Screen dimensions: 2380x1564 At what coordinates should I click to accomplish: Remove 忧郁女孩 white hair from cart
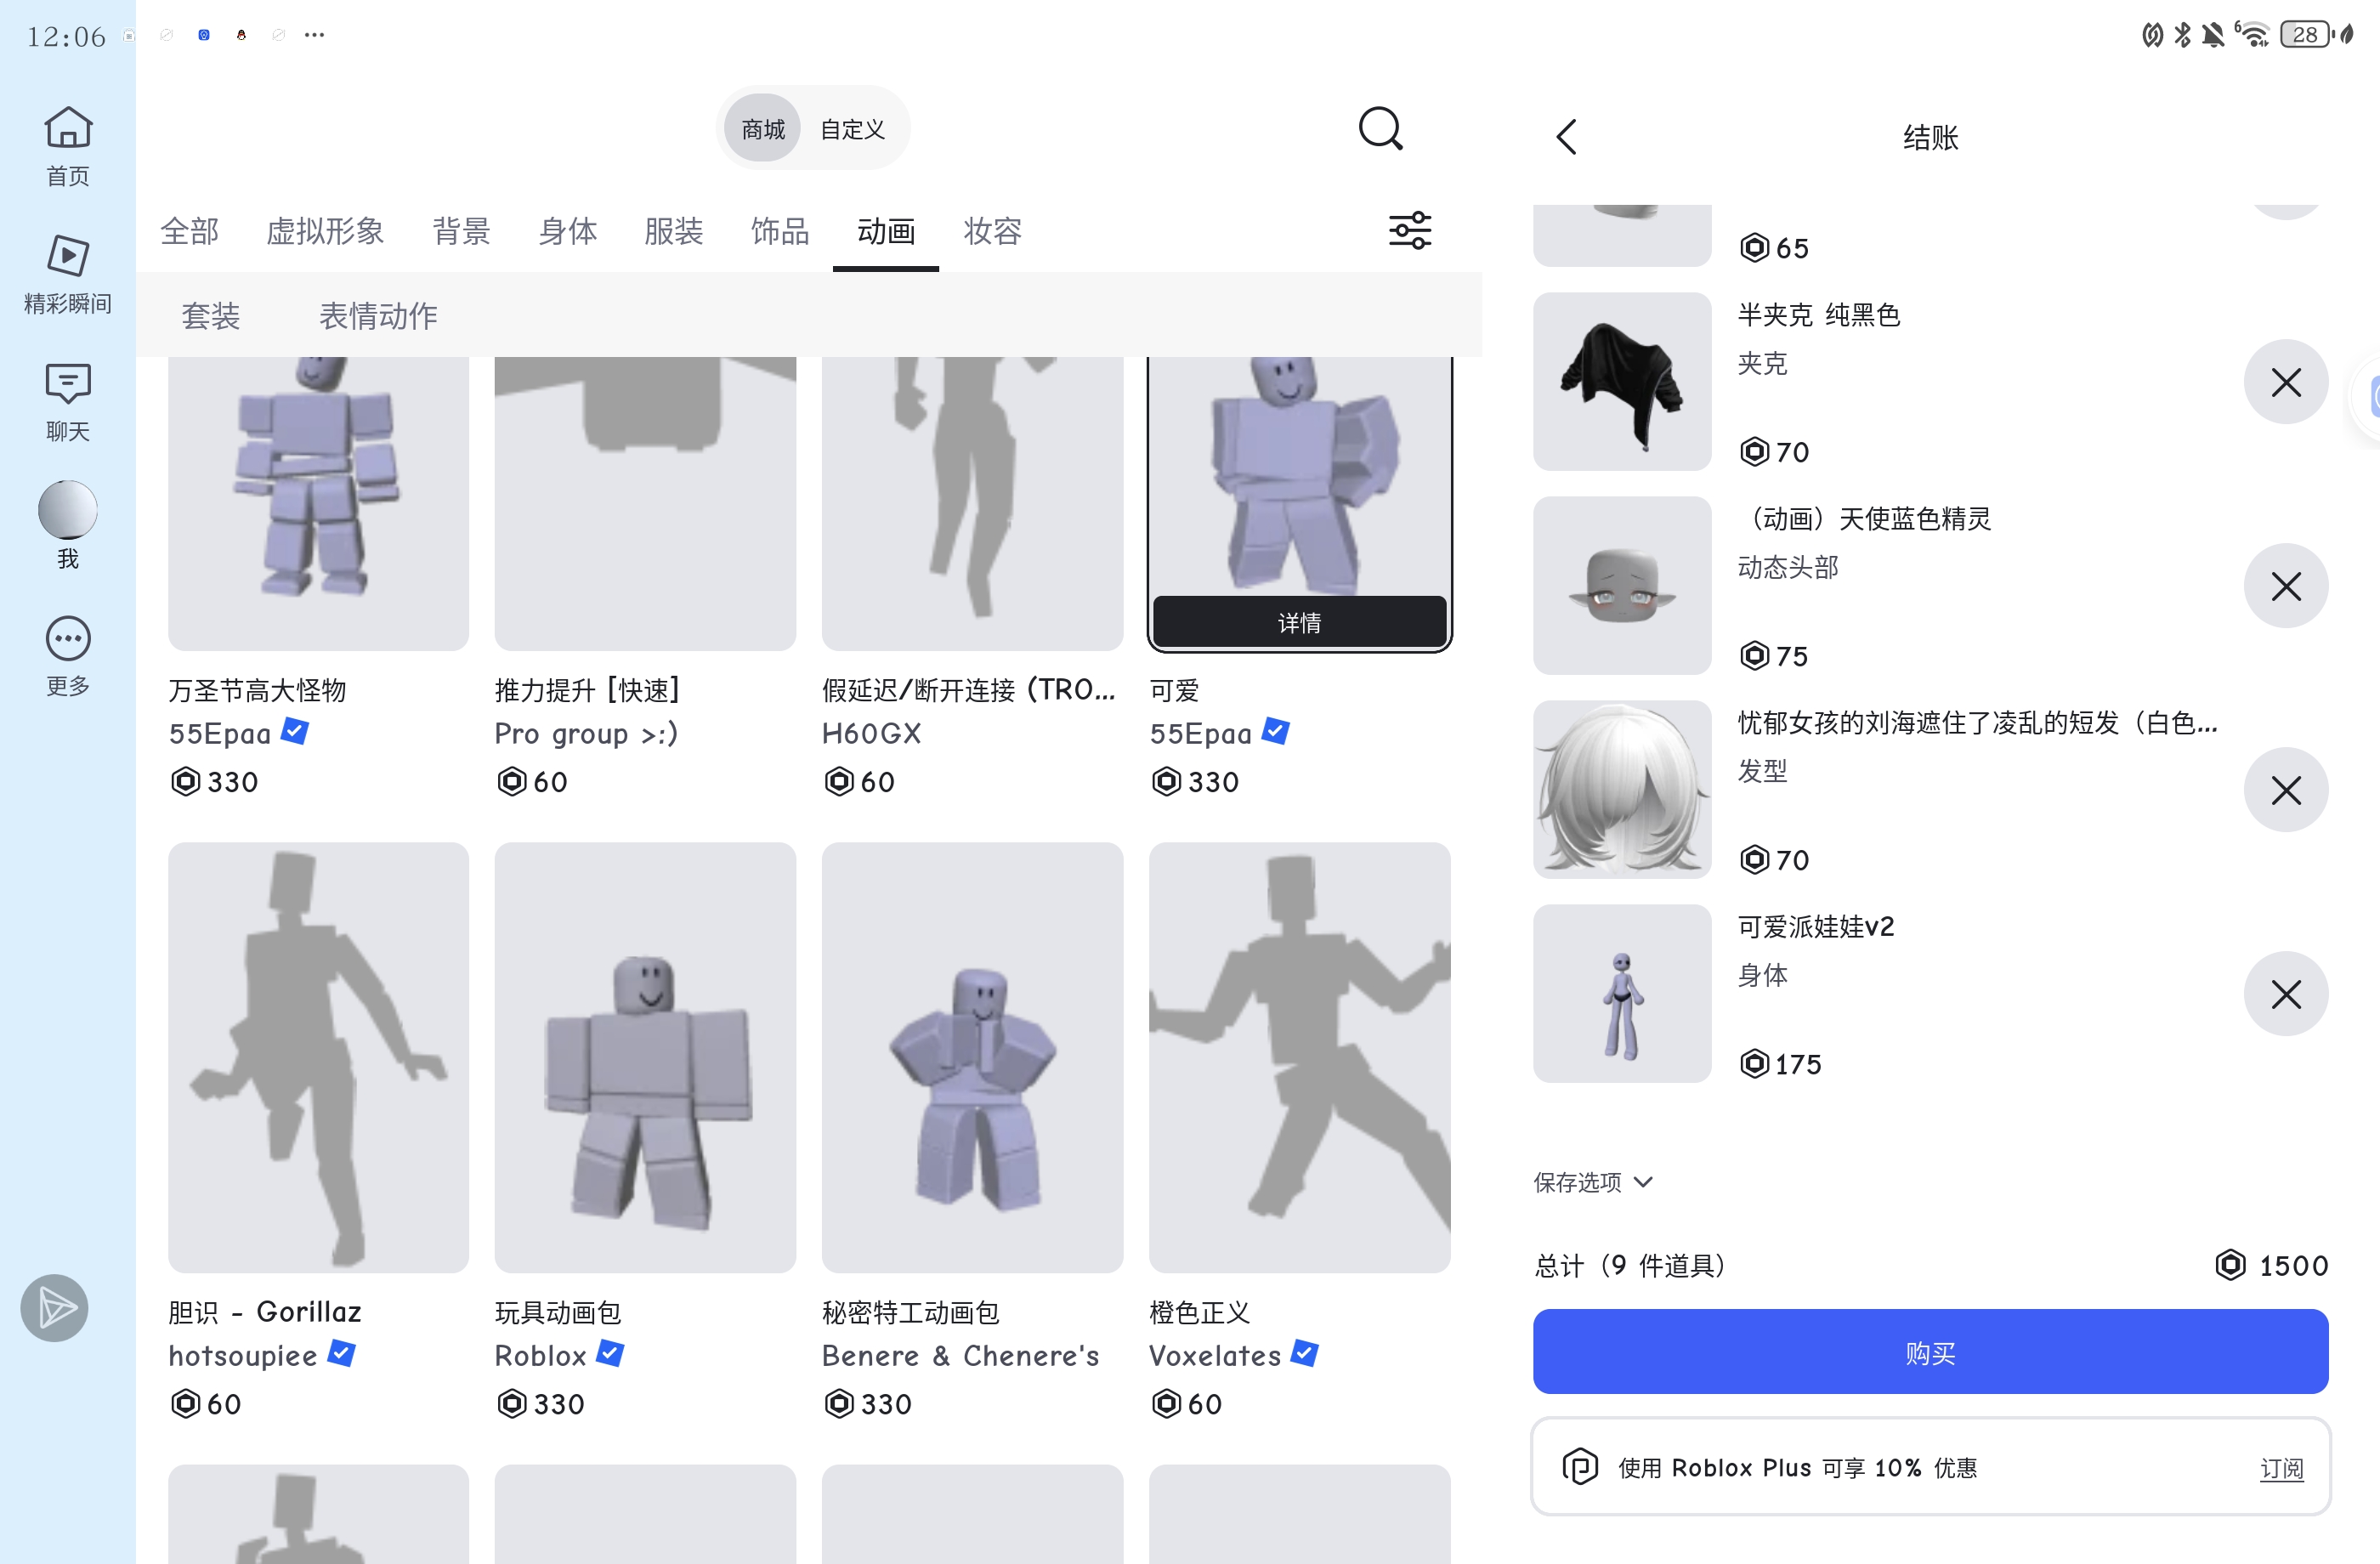click(x=2285, y=790)
